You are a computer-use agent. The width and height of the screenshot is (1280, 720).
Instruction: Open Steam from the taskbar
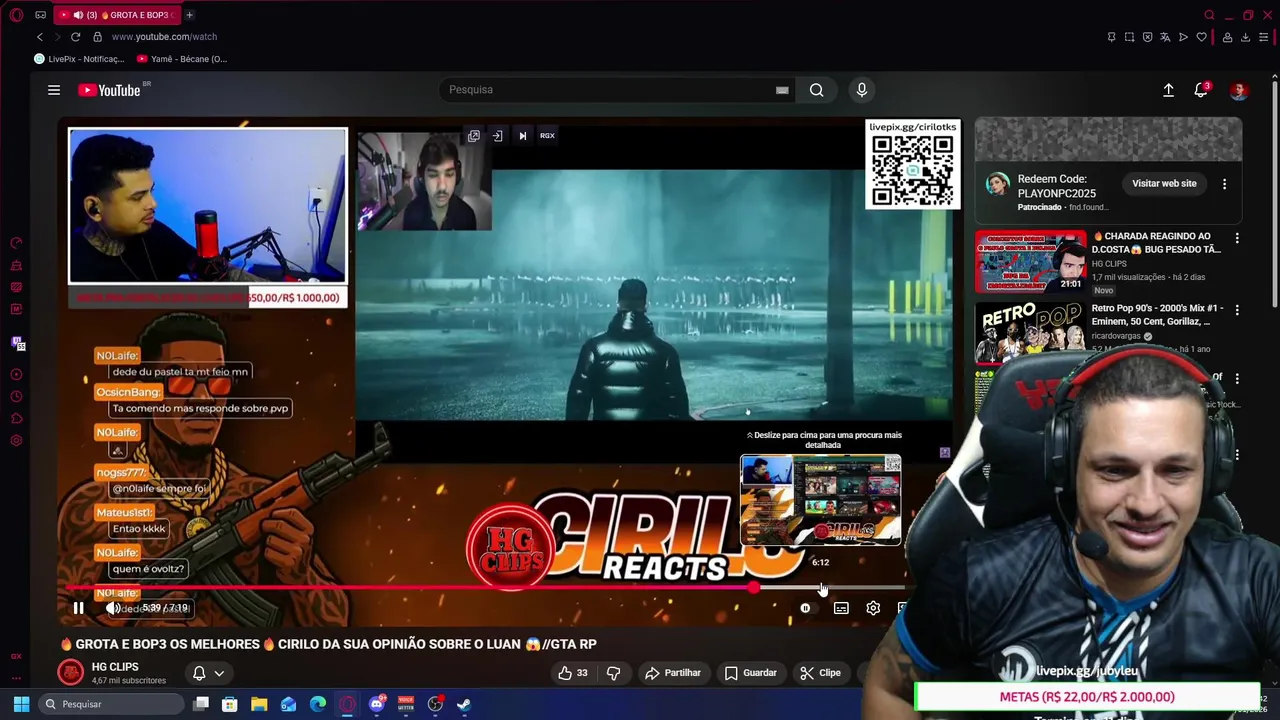[464, 704]
